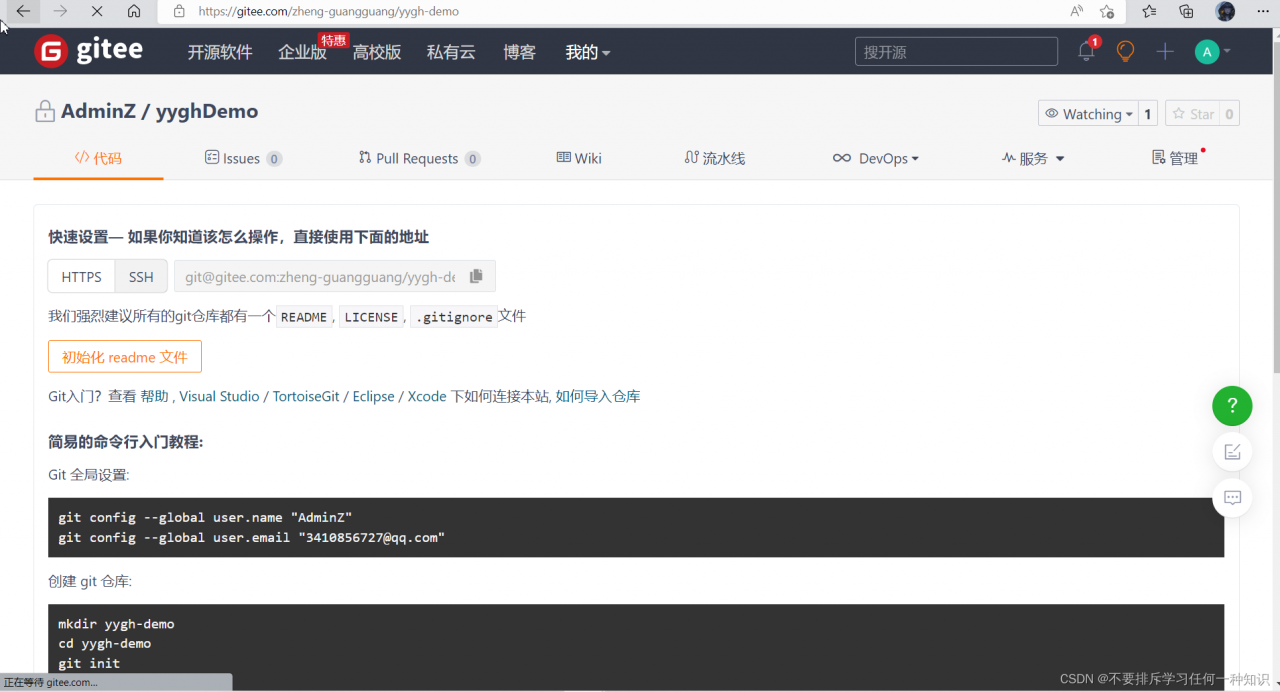
Task: Copy the repository address with copy icon
Action: [476, 276]
